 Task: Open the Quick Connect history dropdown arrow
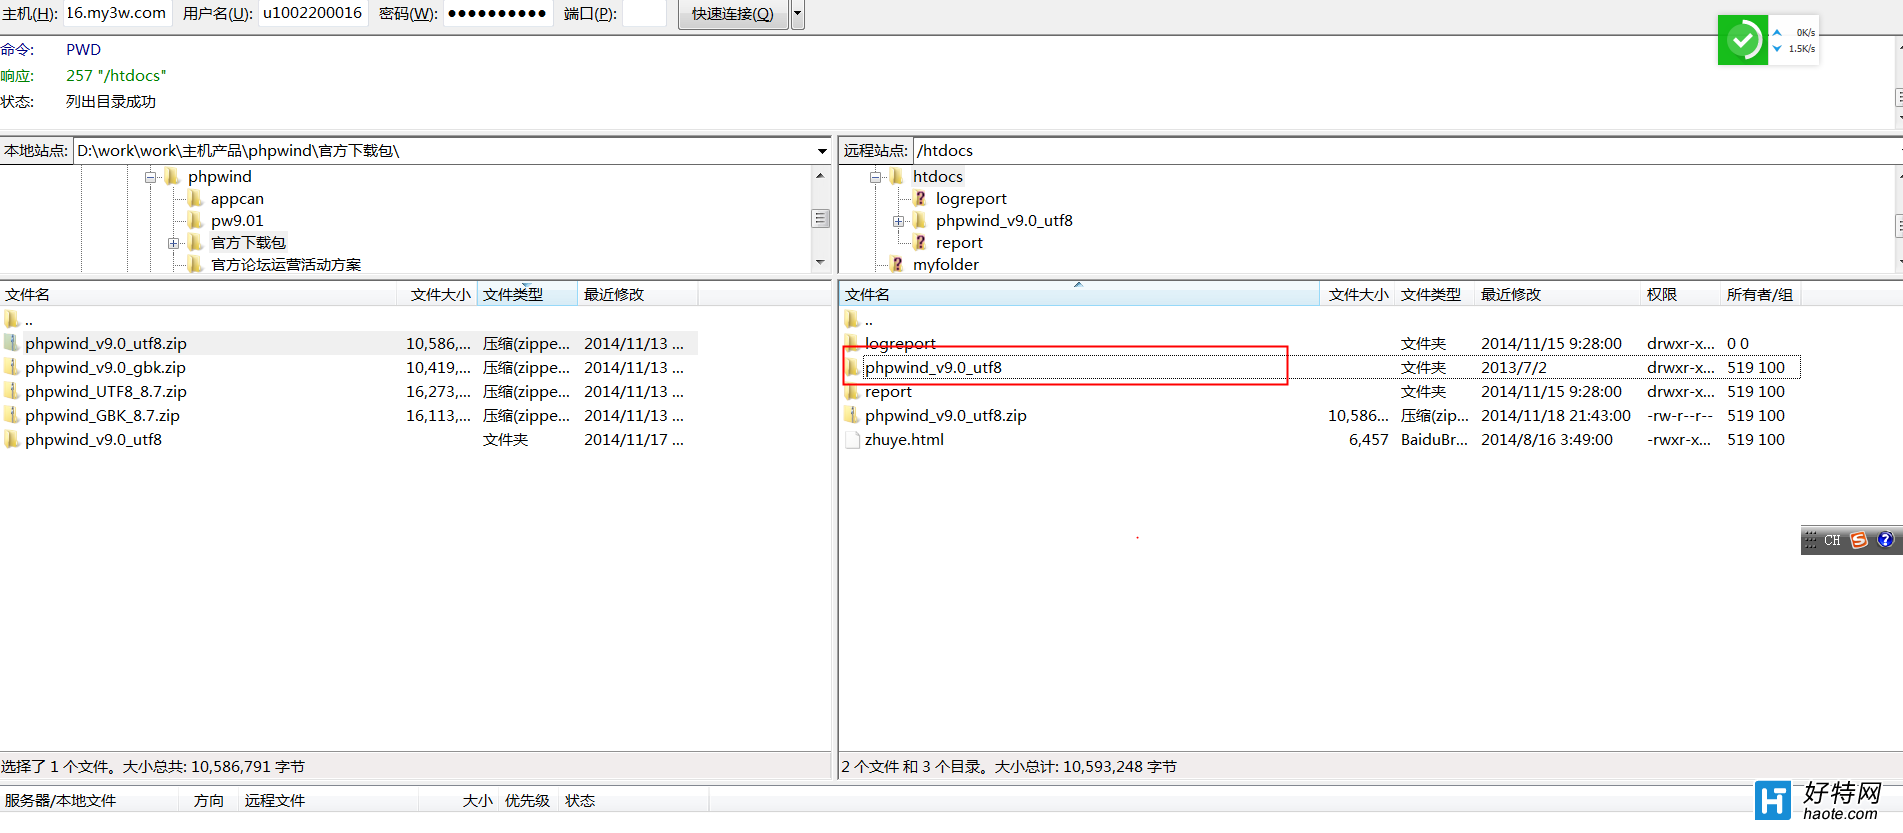tap(798, 14)
